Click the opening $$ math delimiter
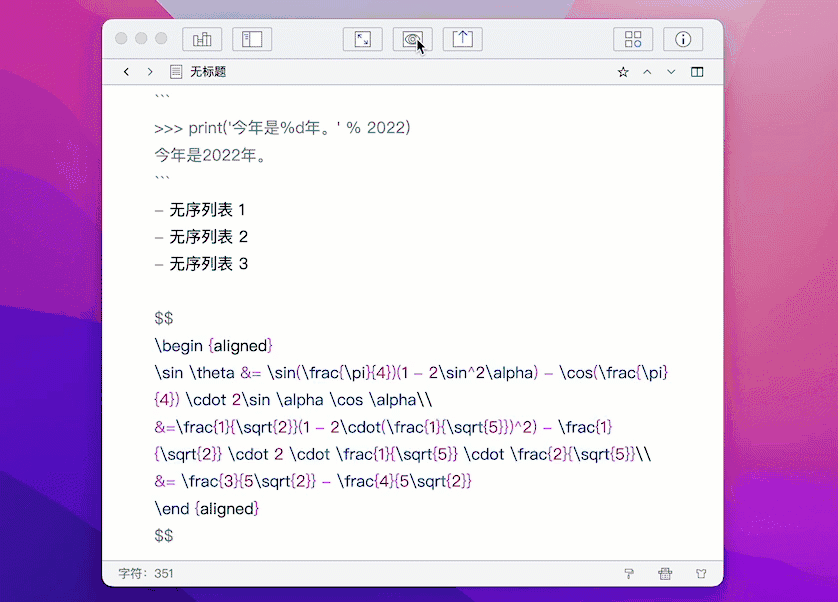The height and width of the screenshot is (602, 838). [x=164, y=318]
